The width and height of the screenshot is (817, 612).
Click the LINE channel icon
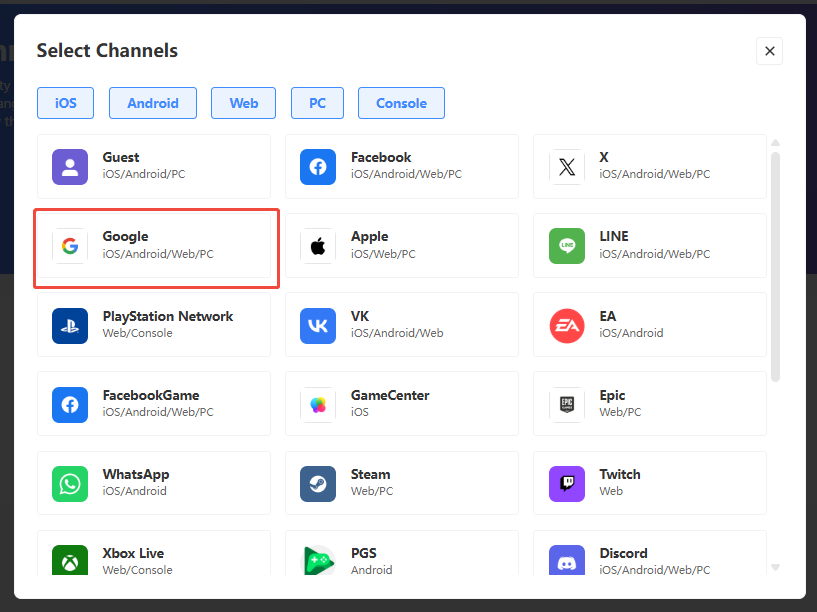[x=567, y=246]
